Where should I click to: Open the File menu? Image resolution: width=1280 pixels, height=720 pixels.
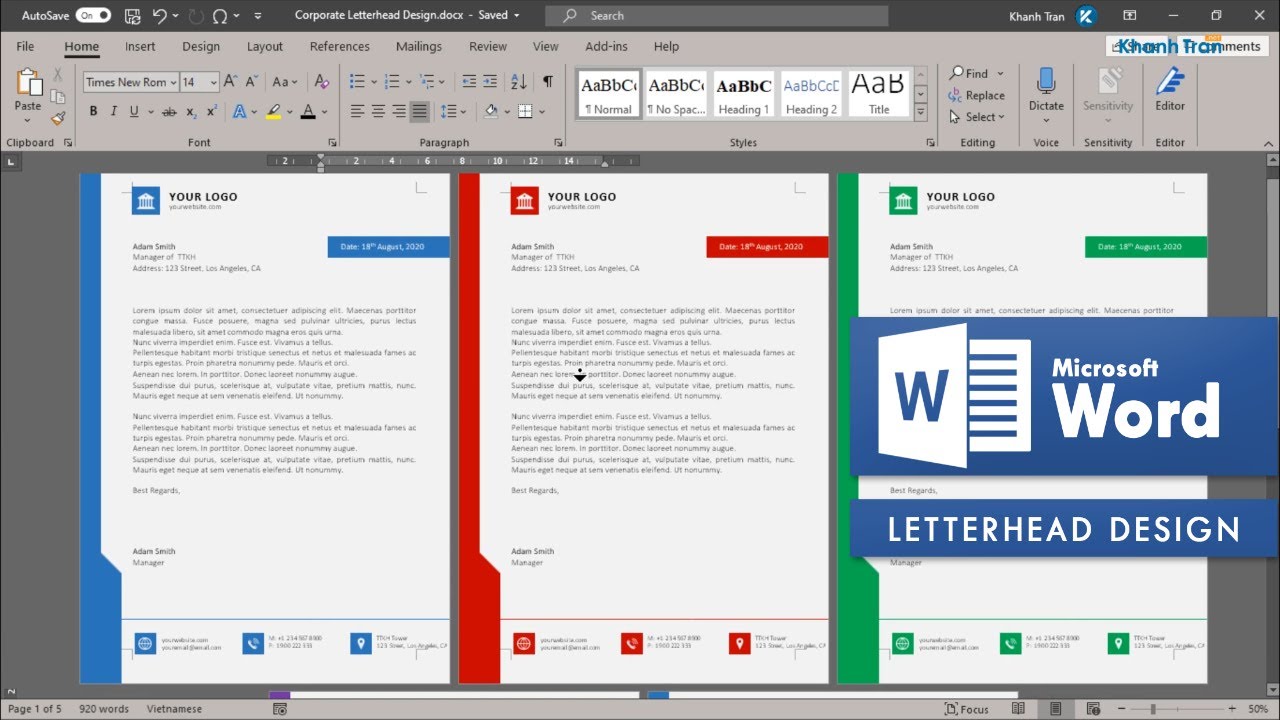pyautogui.click(x=25, y=46)
